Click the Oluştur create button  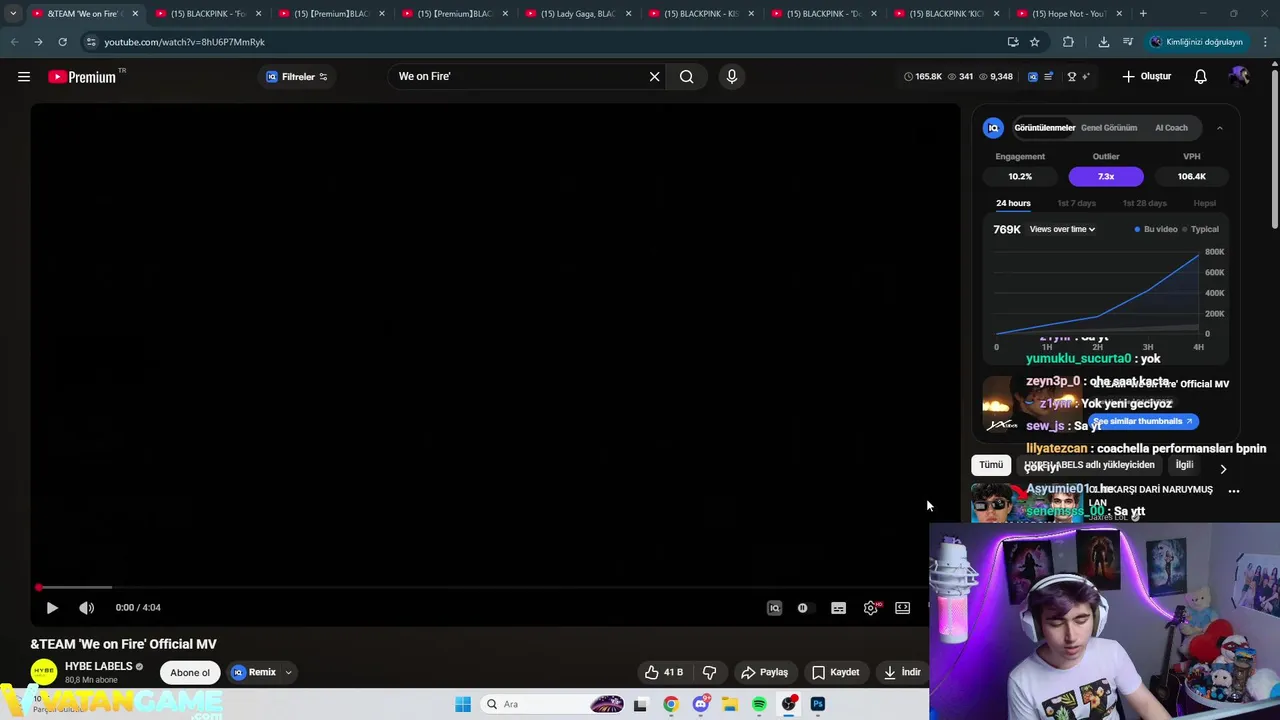[x=1146, y=77]
